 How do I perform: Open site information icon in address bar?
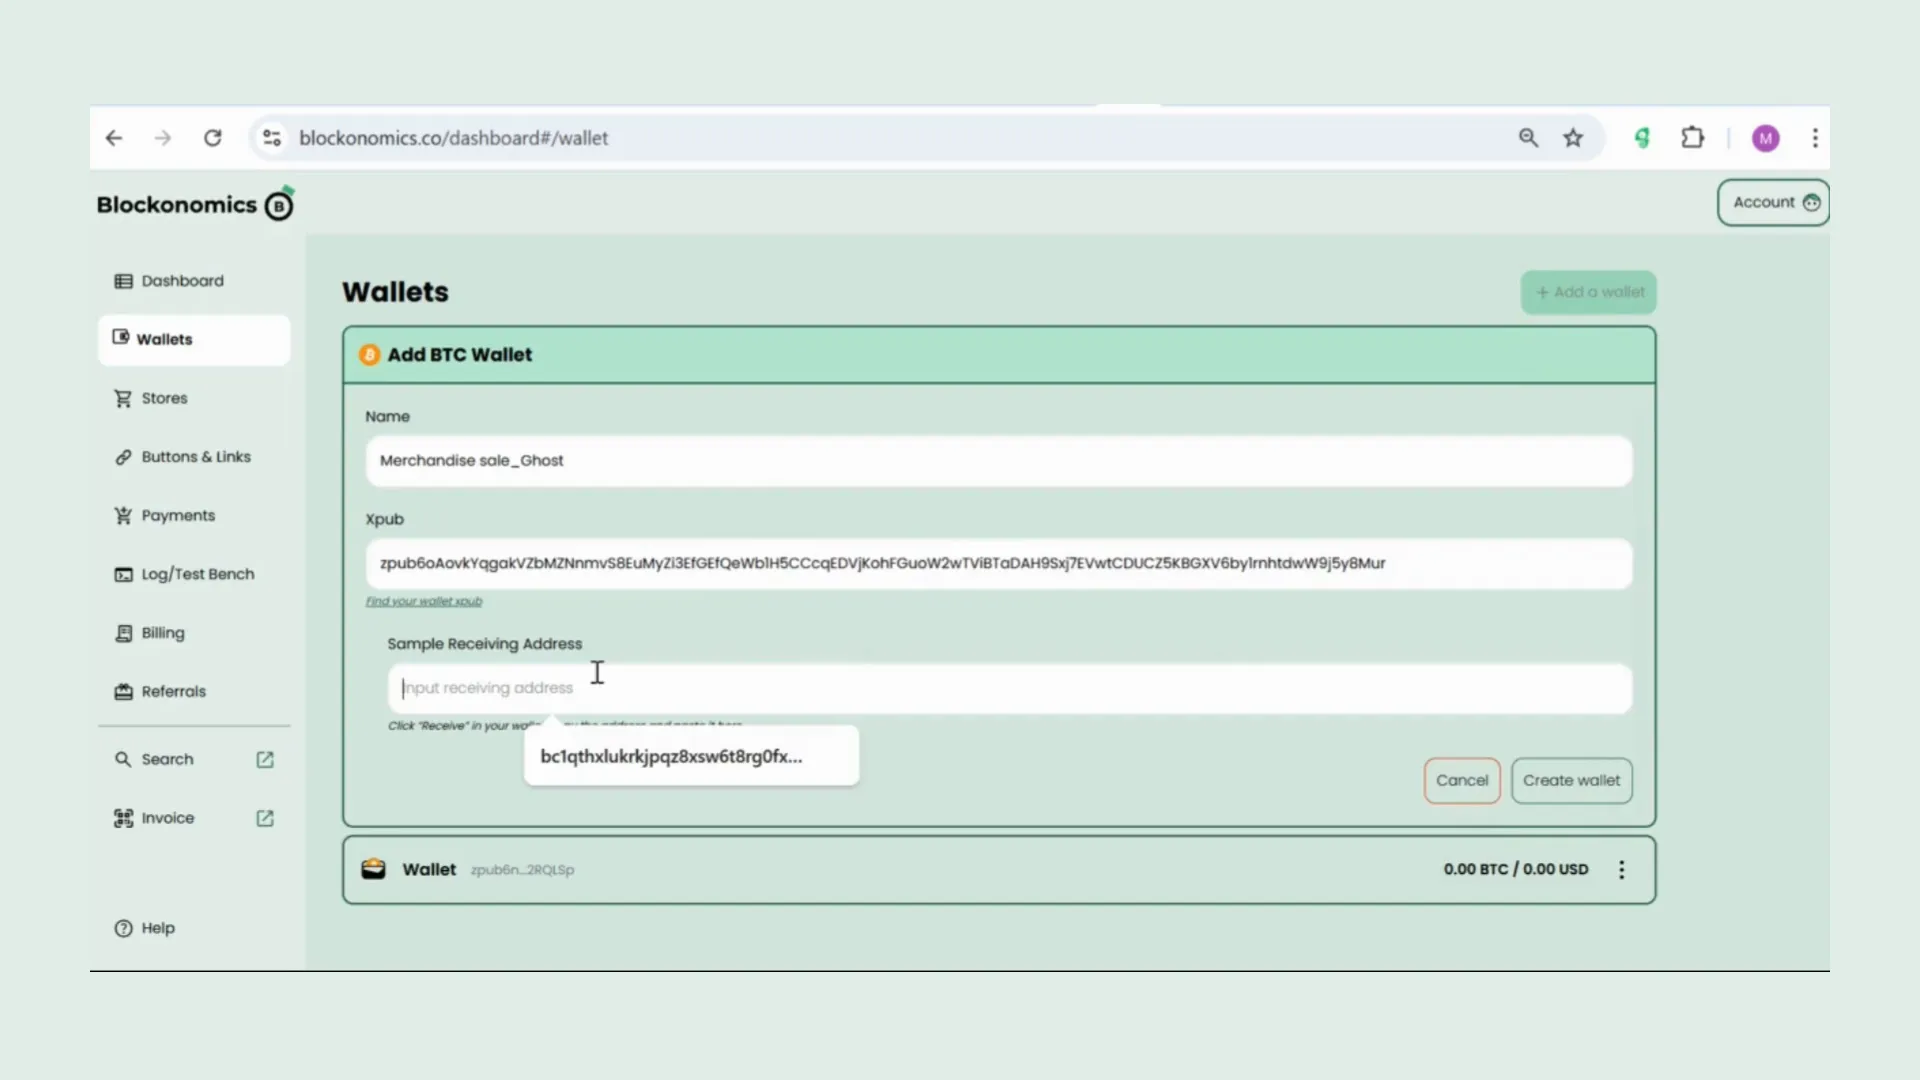pos(272,138)
